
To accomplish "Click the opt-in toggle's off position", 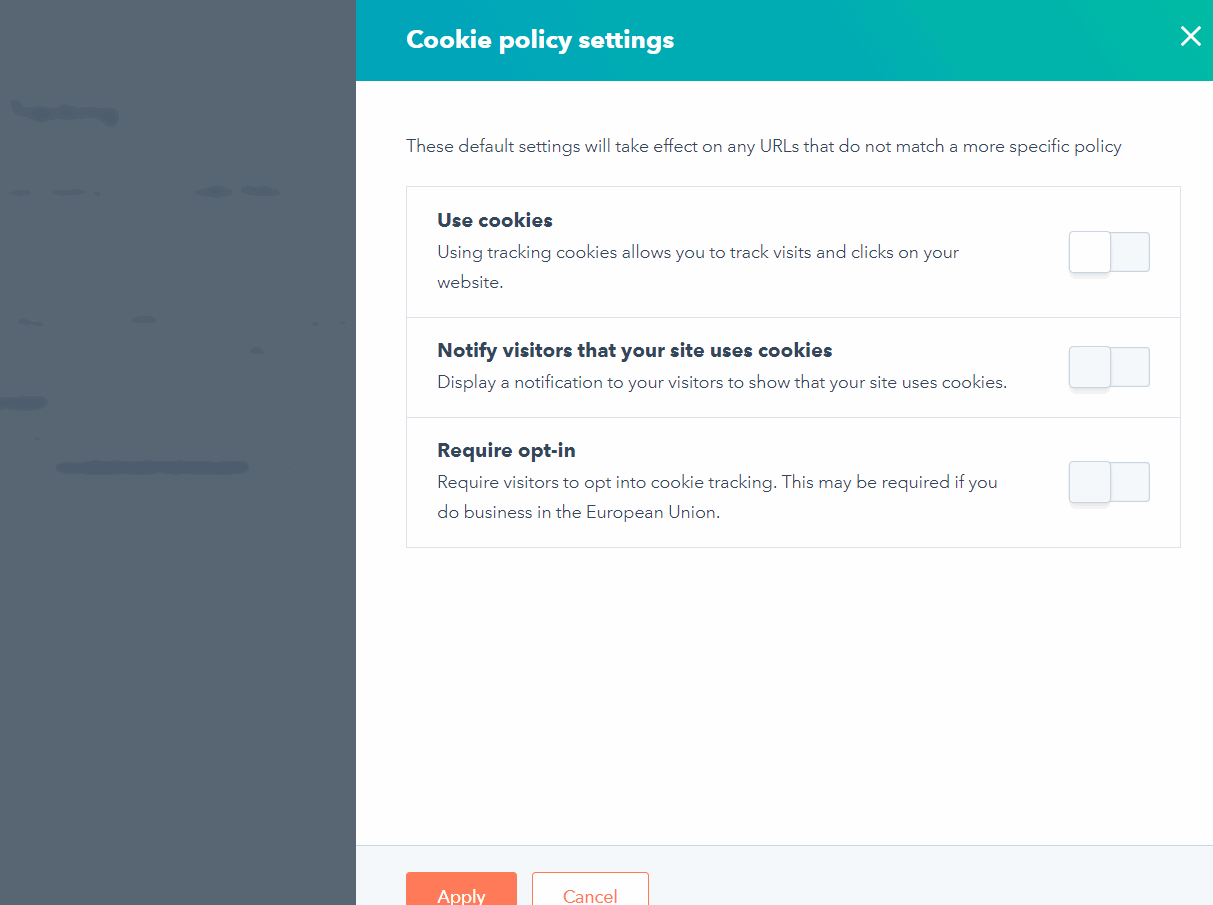I will point(1089,482).
